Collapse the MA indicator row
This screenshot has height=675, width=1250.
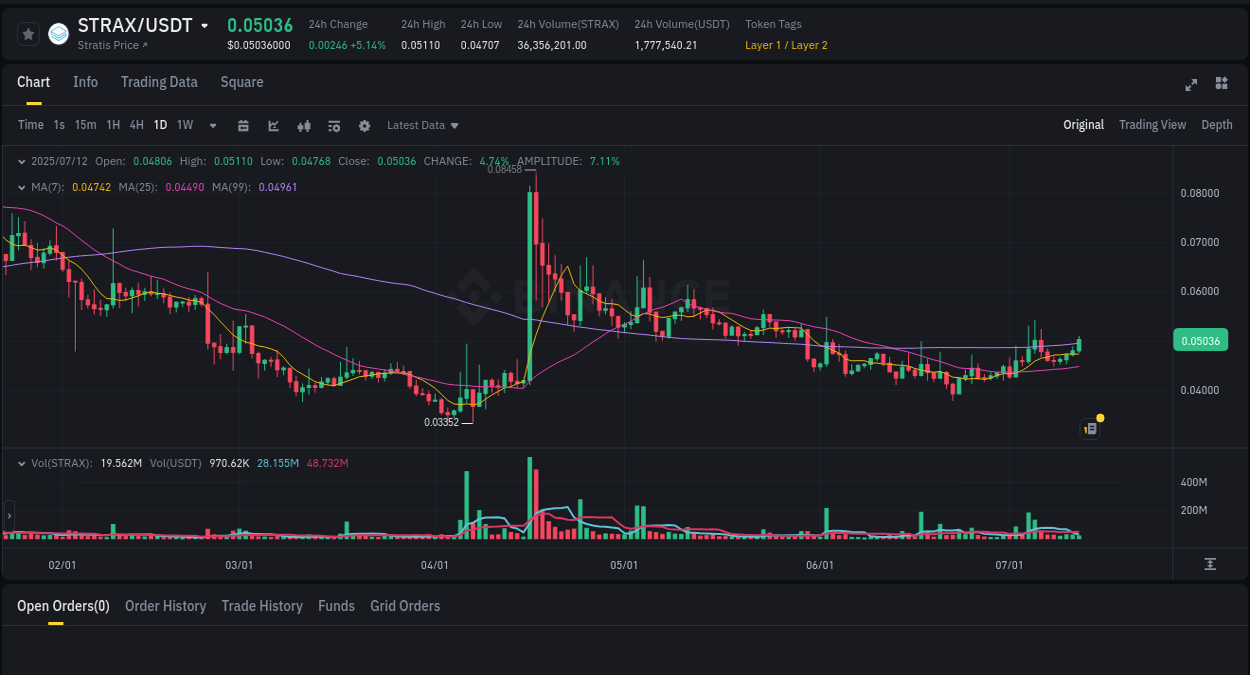tap(22, 187)
